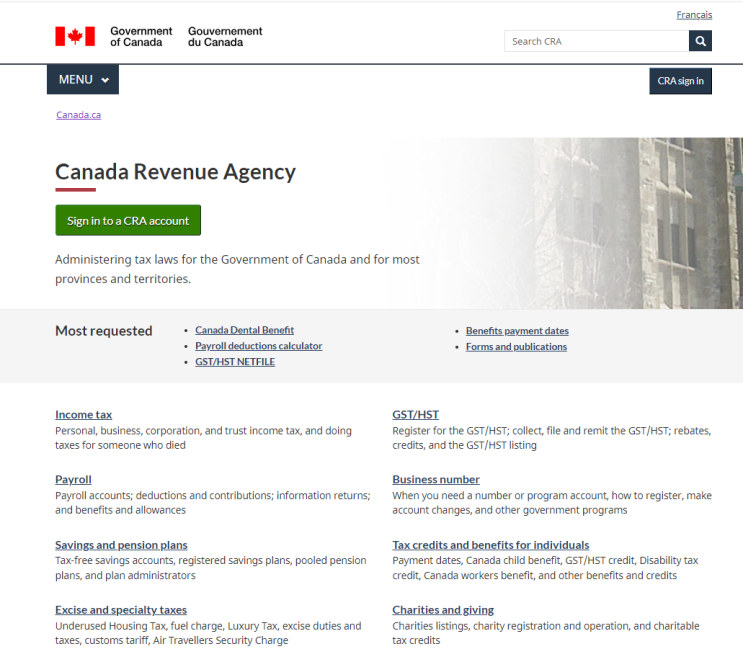Open Forms and publications link
The height and width of the screenshot is (649, 743).
coord(516,347)
